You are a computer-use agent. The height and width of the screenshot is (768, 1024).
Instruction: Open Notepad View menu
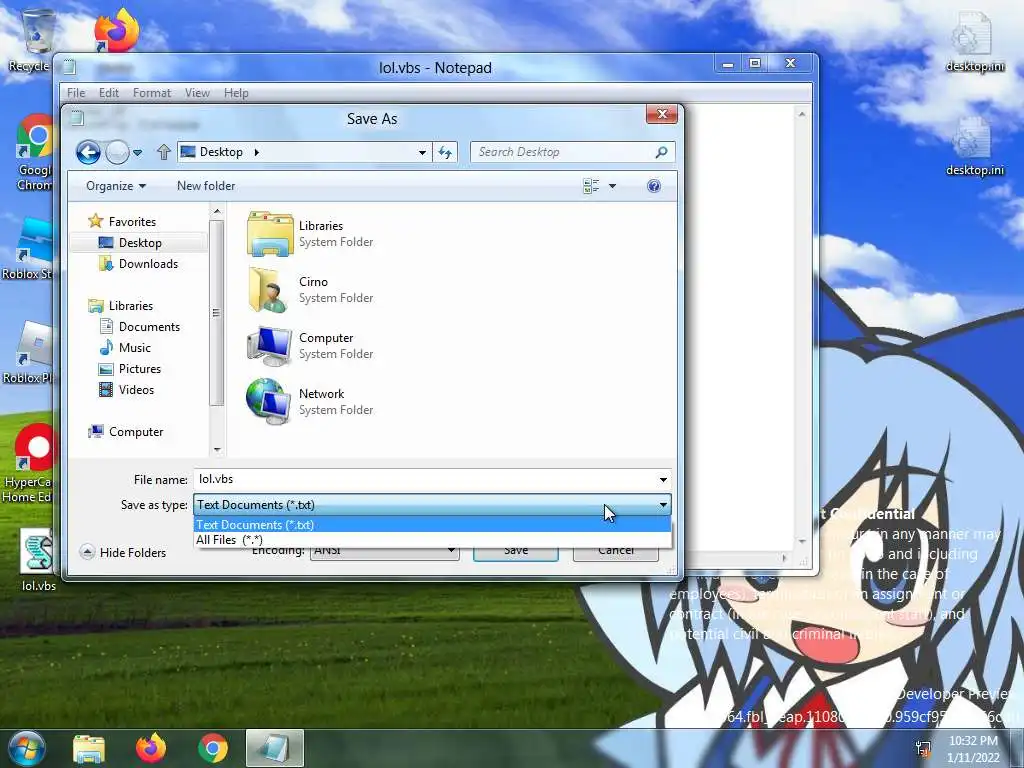pyautogui.click(x=197, y=93)
